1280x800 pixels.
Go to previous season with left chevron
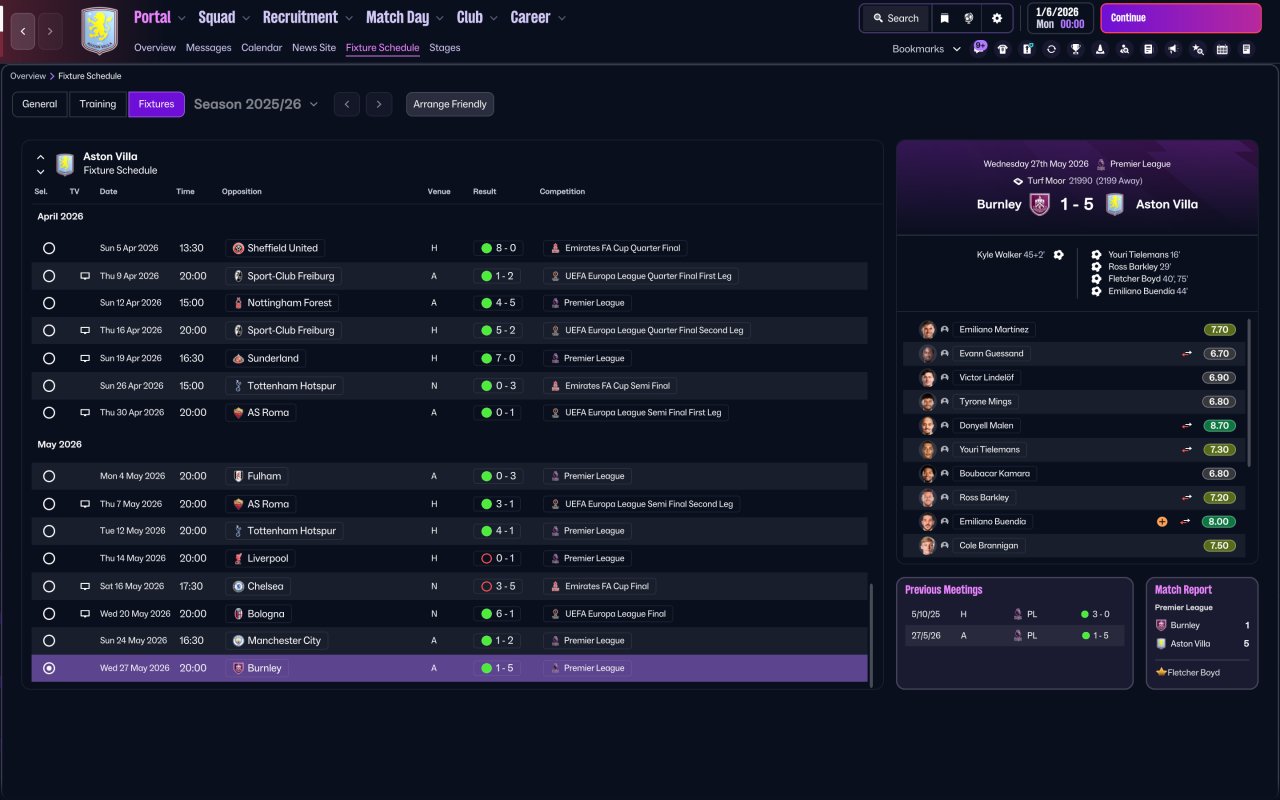pos(347,104)
